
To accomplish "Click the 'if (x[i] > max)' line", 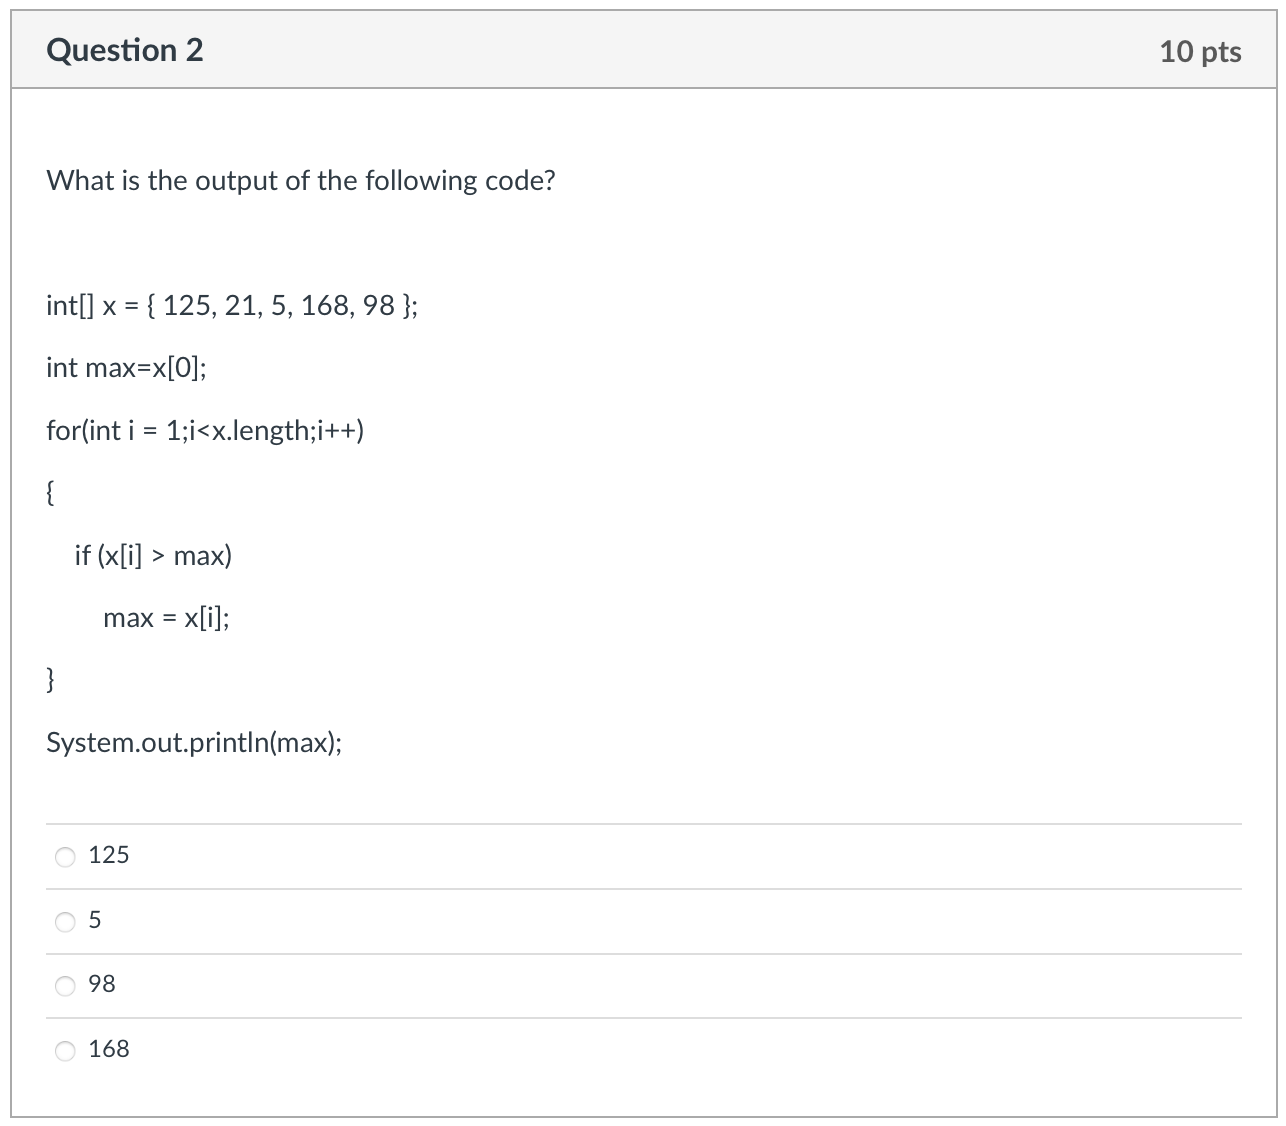I will [153, 556].
